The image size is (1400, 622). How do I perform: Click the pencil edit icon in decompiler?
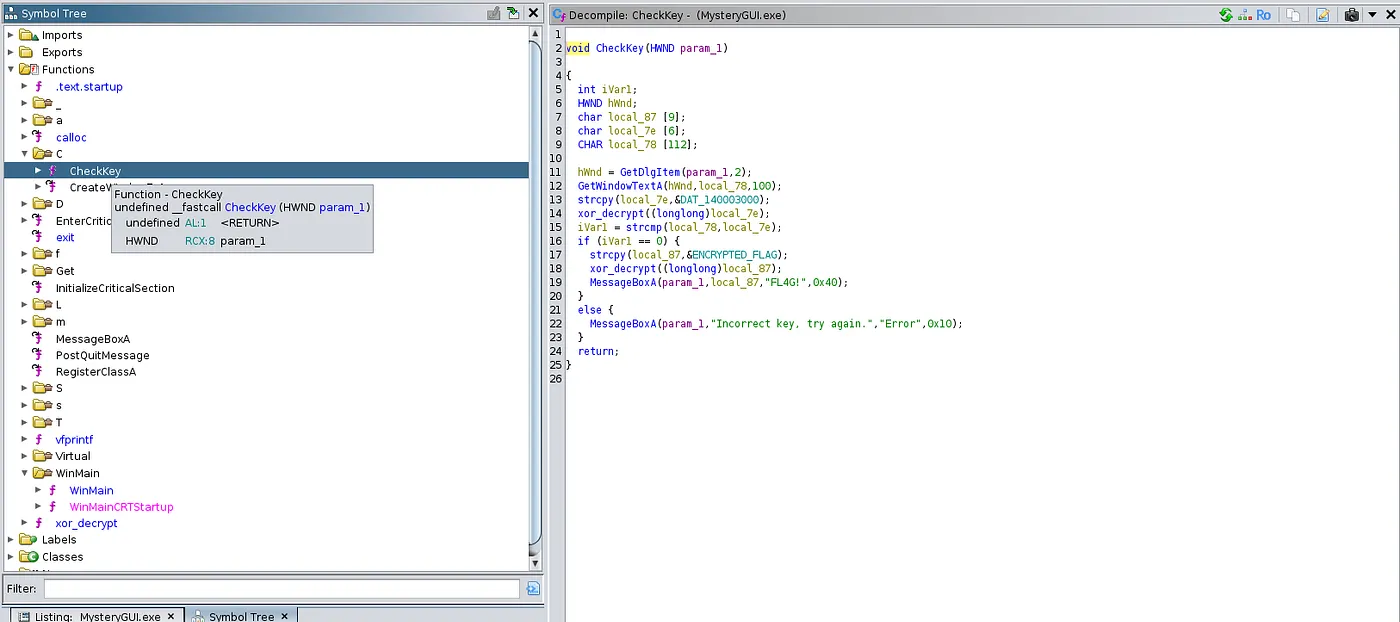(x=1322, y=15)
